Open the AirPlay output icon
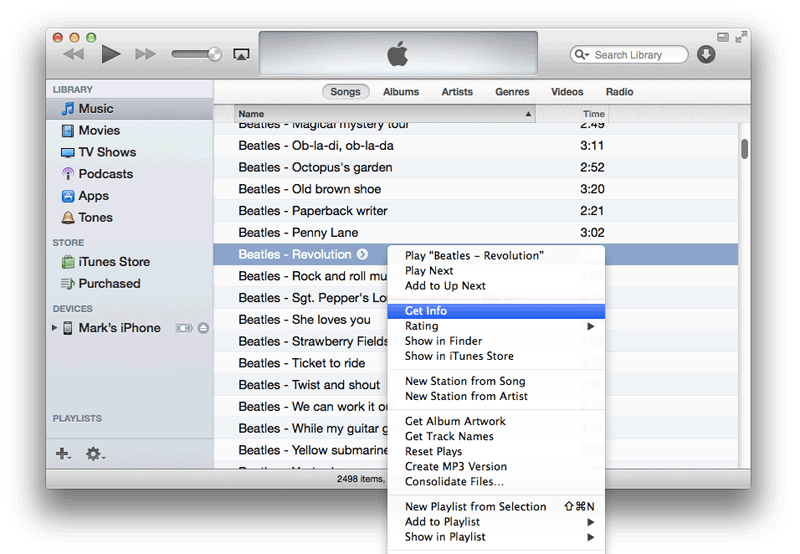 coord(241,54)
